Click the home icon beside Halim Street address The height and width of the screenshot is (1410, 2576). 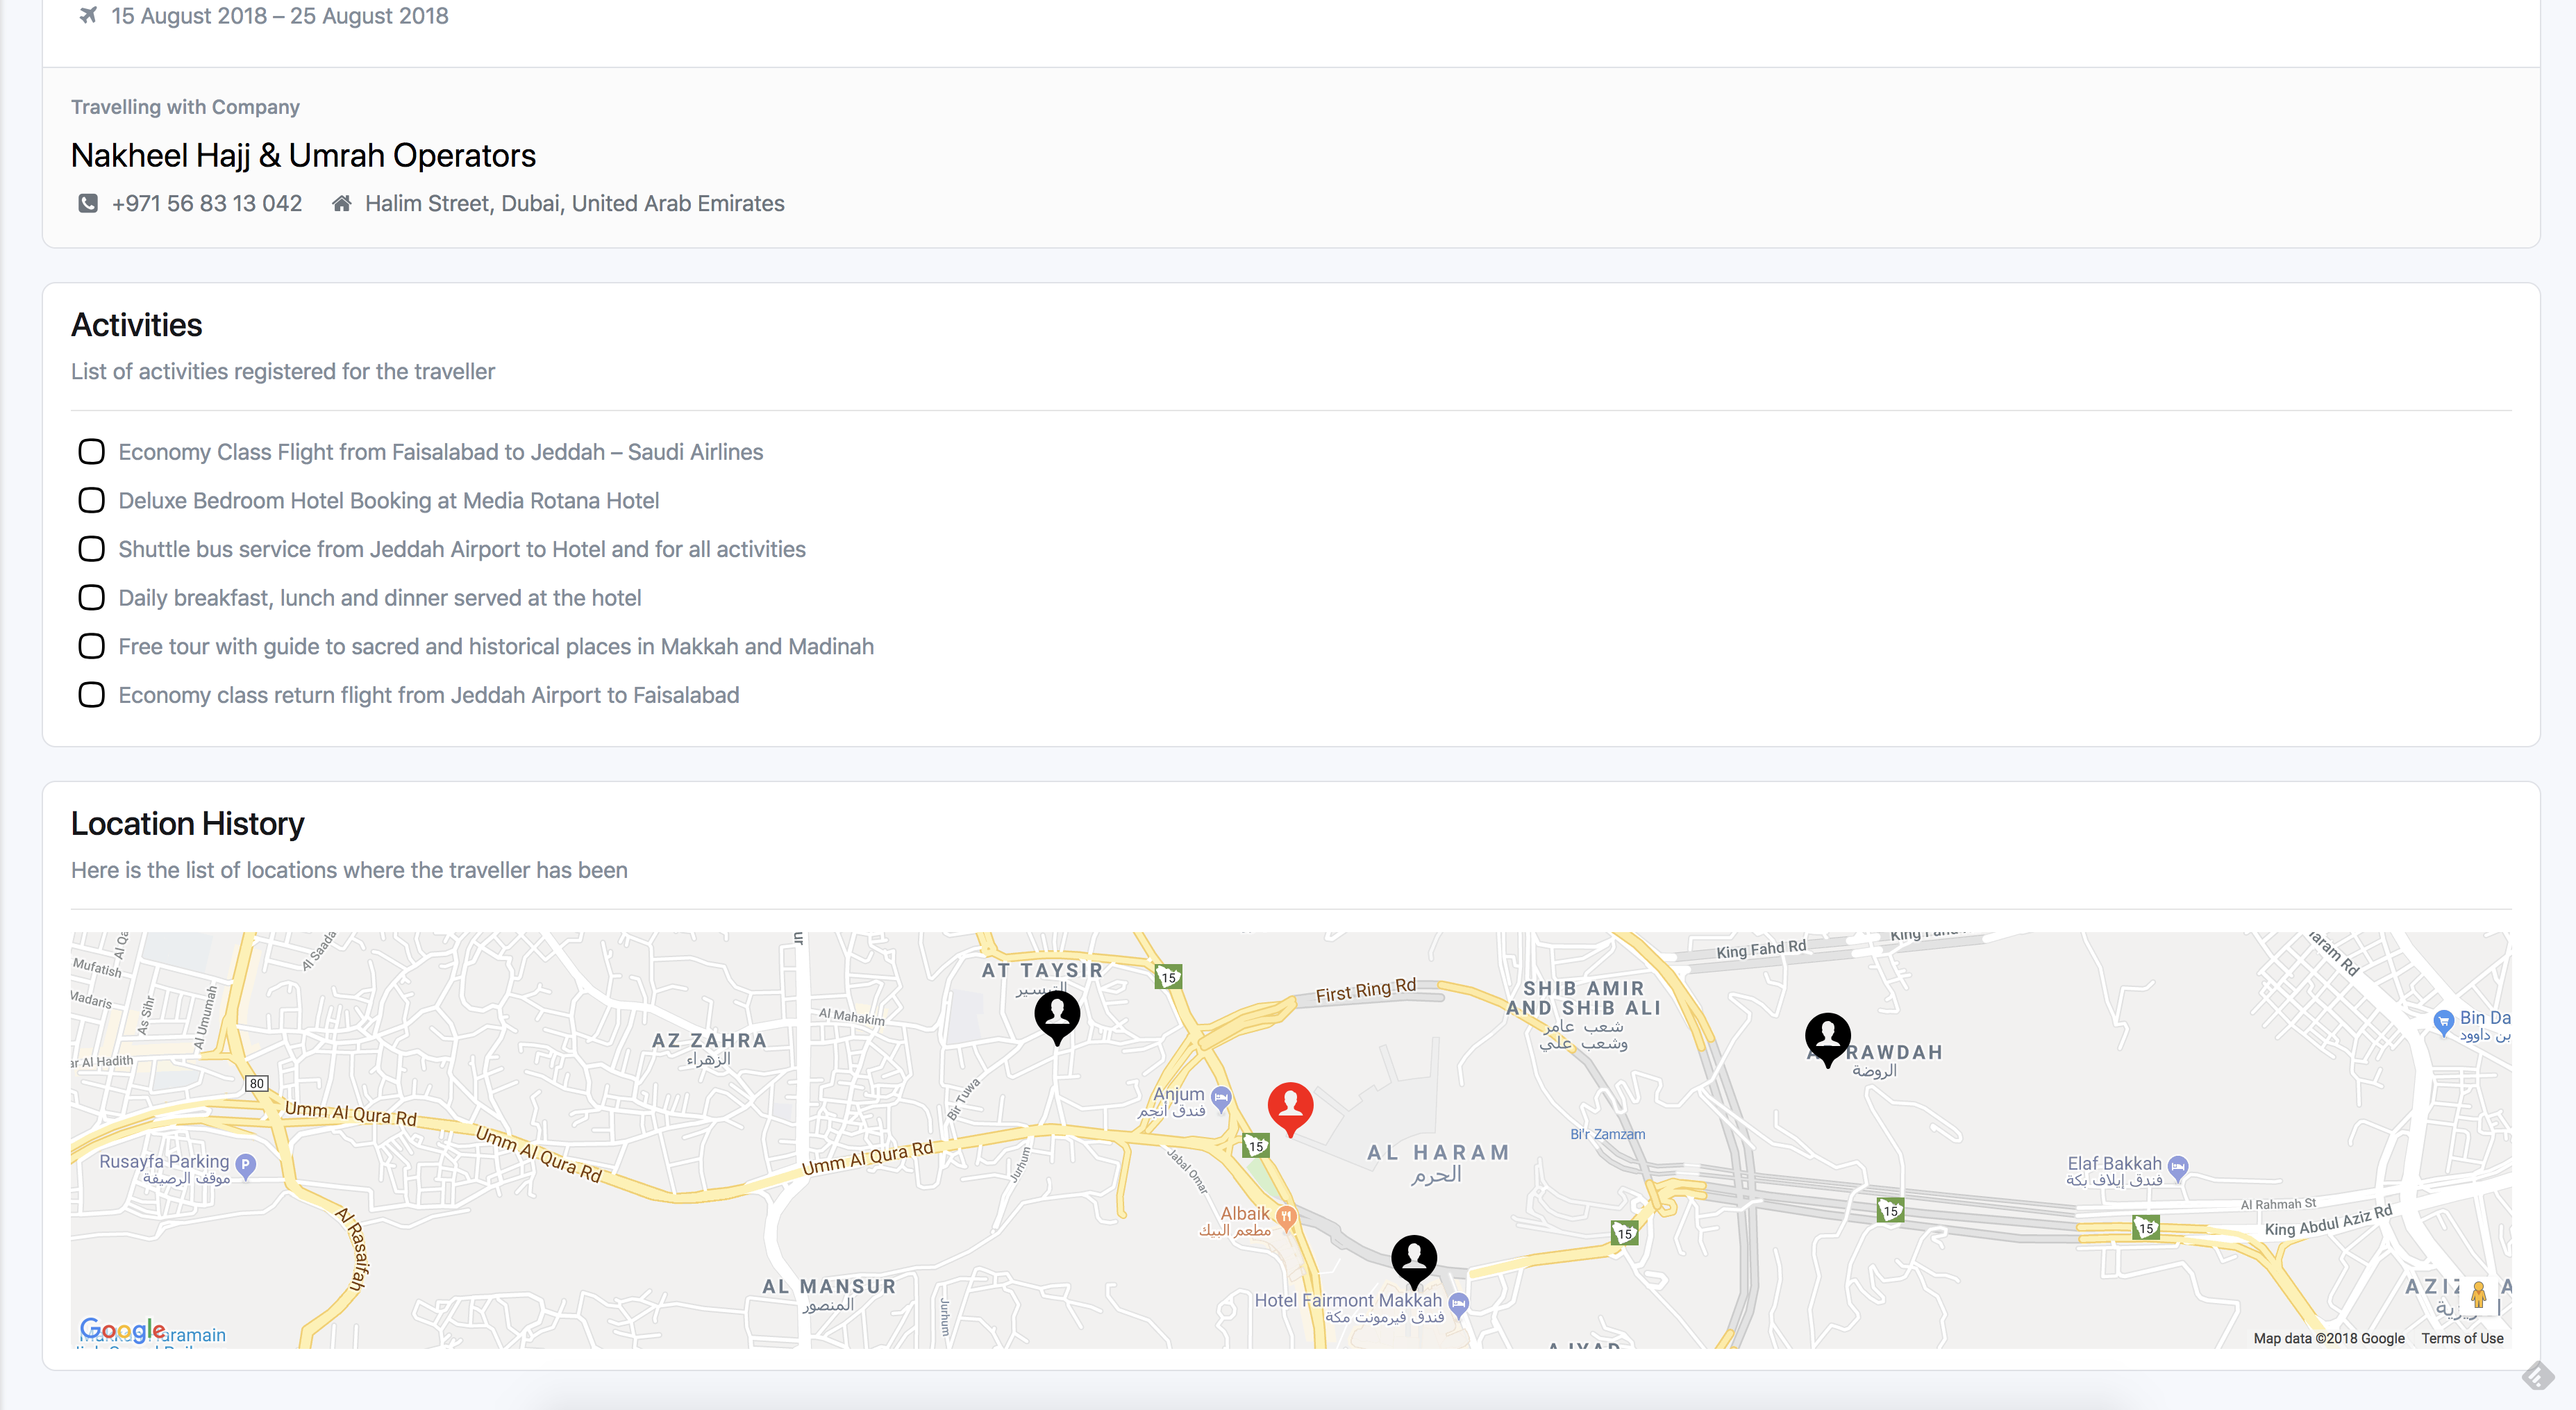342,204
